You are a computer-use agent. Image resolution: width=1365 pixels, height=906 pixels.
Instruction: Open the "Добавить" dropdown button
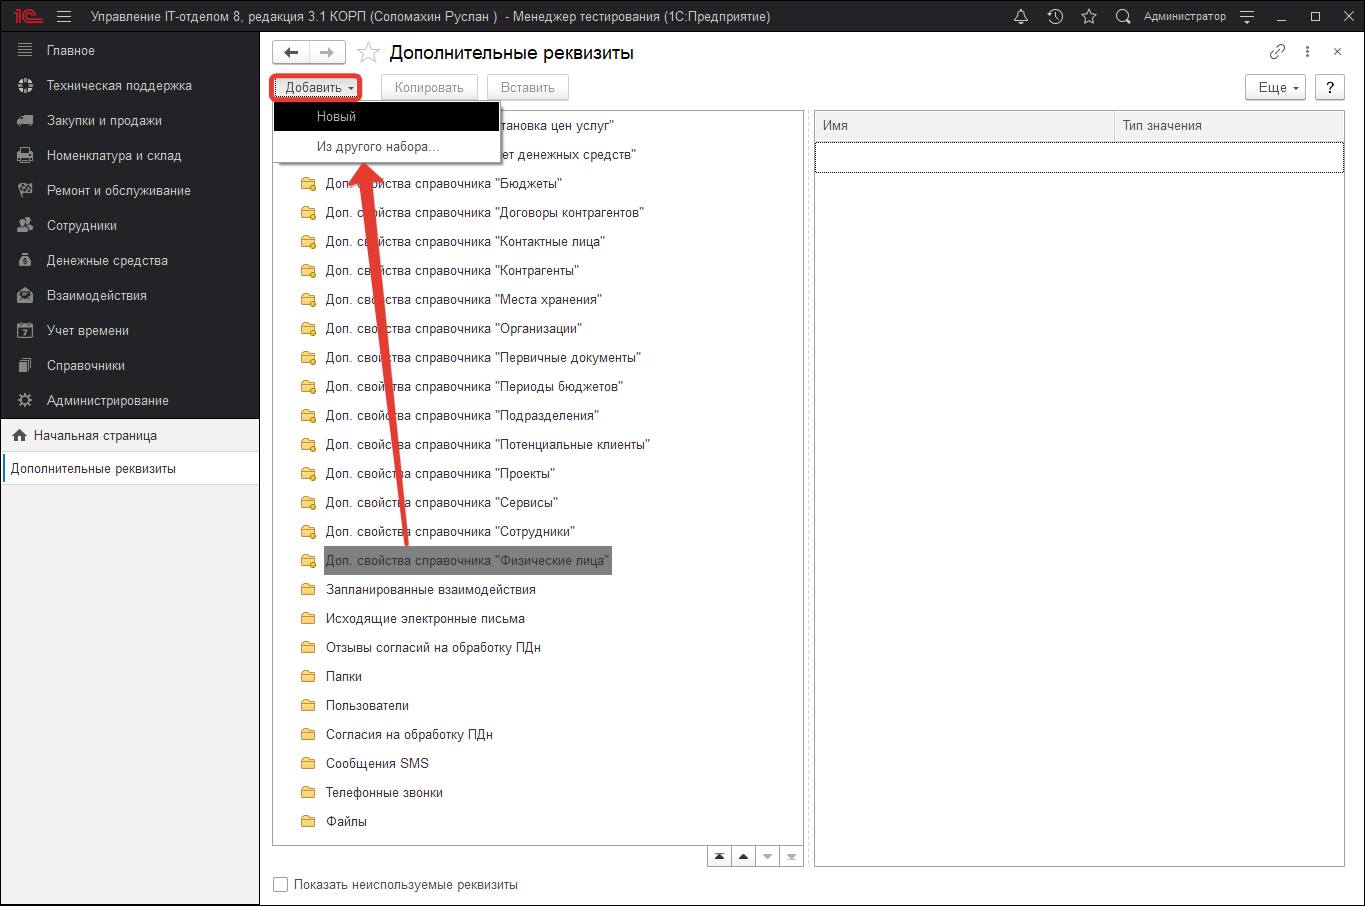tap(316, 88)
